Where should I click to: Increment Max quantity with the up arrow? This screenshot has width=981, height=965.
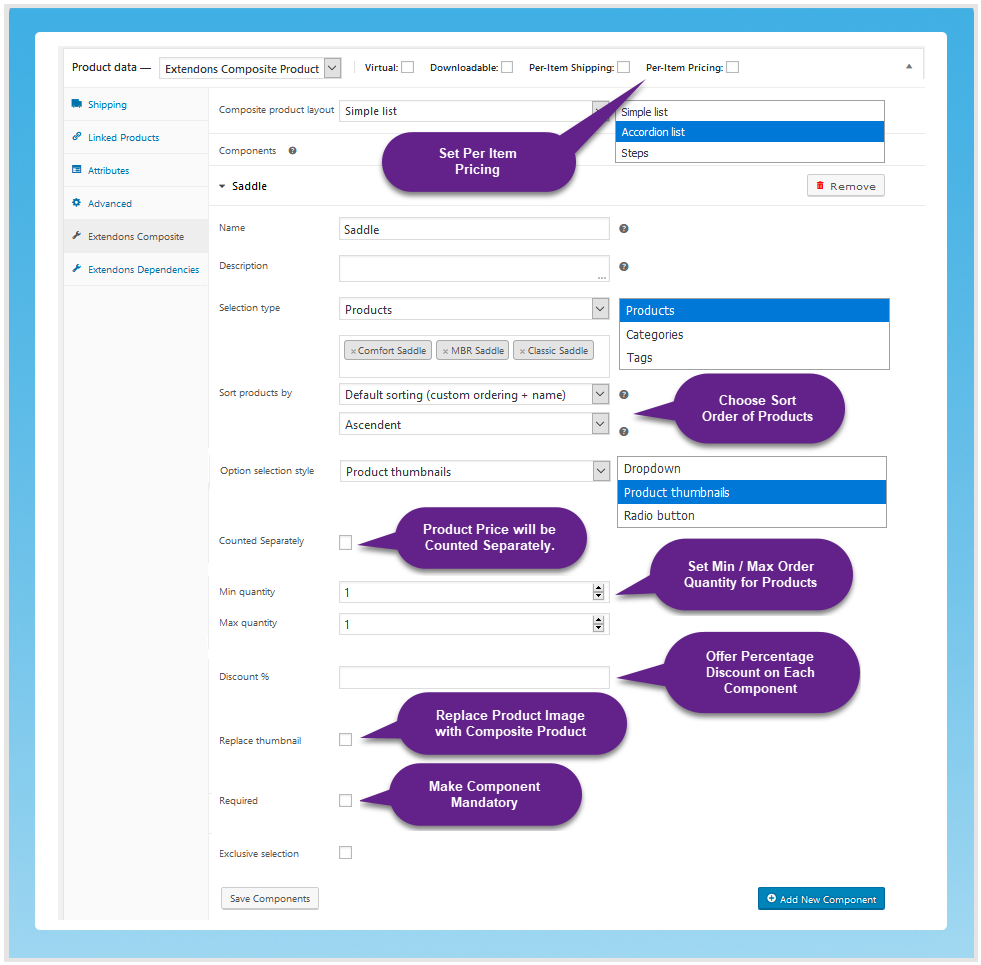[x=598, y=619]
